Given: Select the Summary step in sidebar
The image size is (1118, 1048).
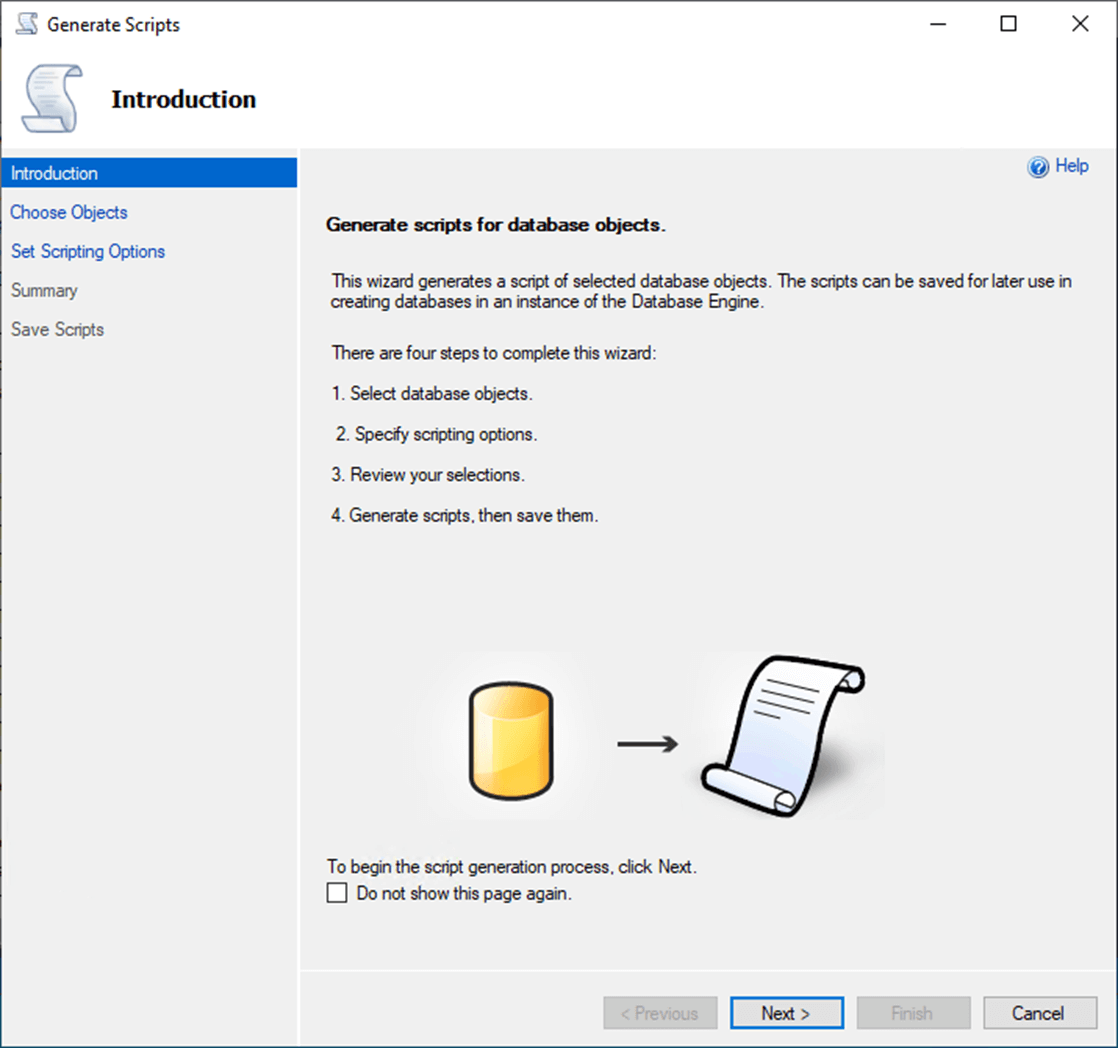Looking at the screenshot, I should pyautogui.click(x=44, y=290).
